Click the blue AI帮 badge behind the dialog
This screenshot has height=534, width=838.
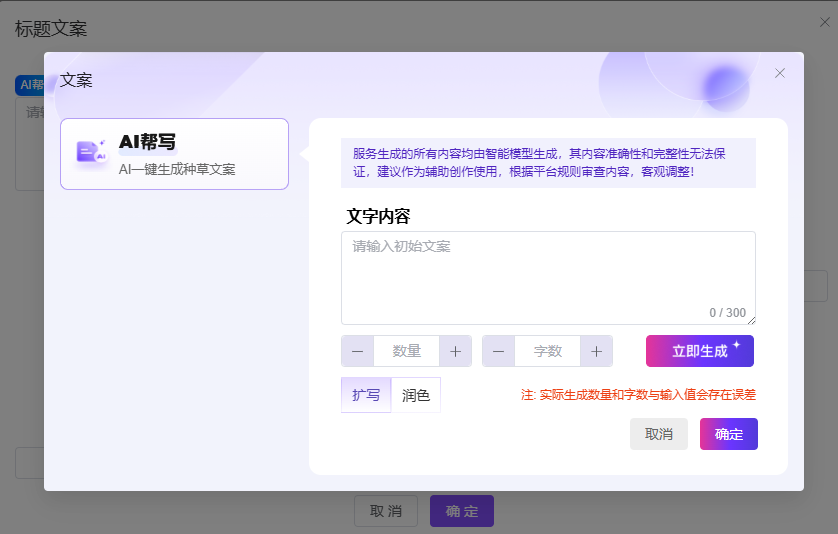29,85
